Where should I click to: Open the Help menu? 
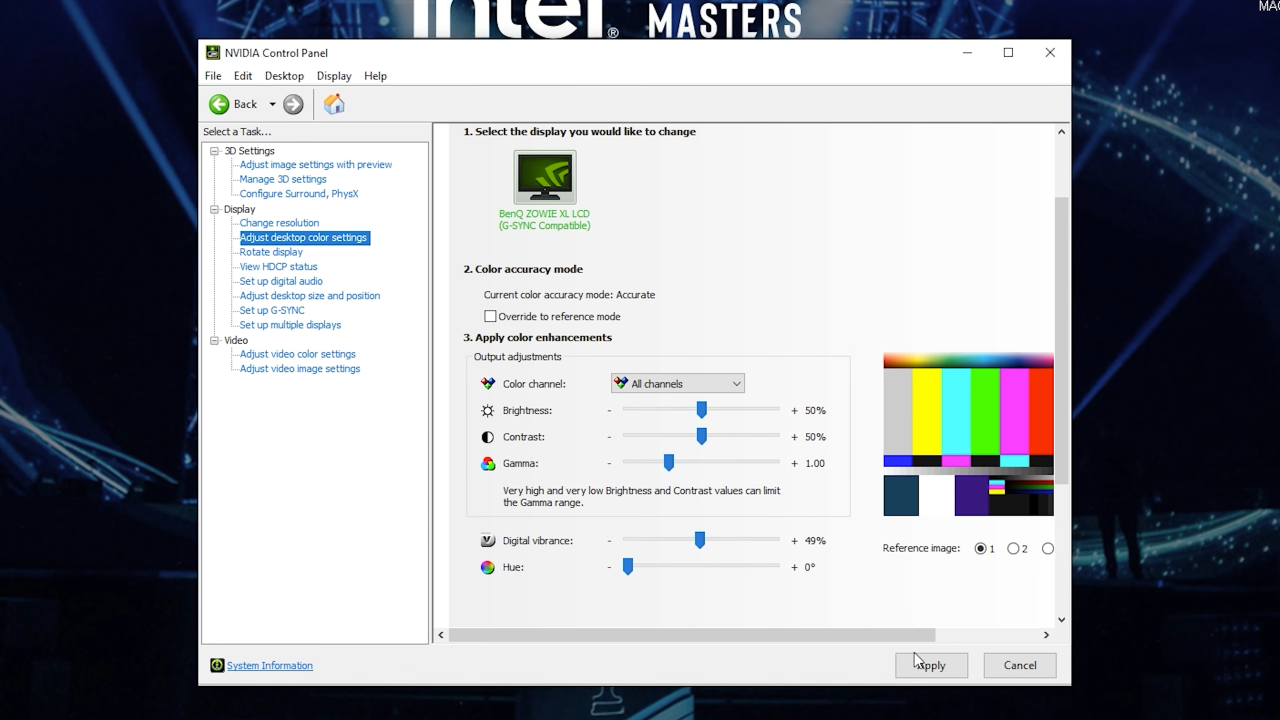click(375, 76)
